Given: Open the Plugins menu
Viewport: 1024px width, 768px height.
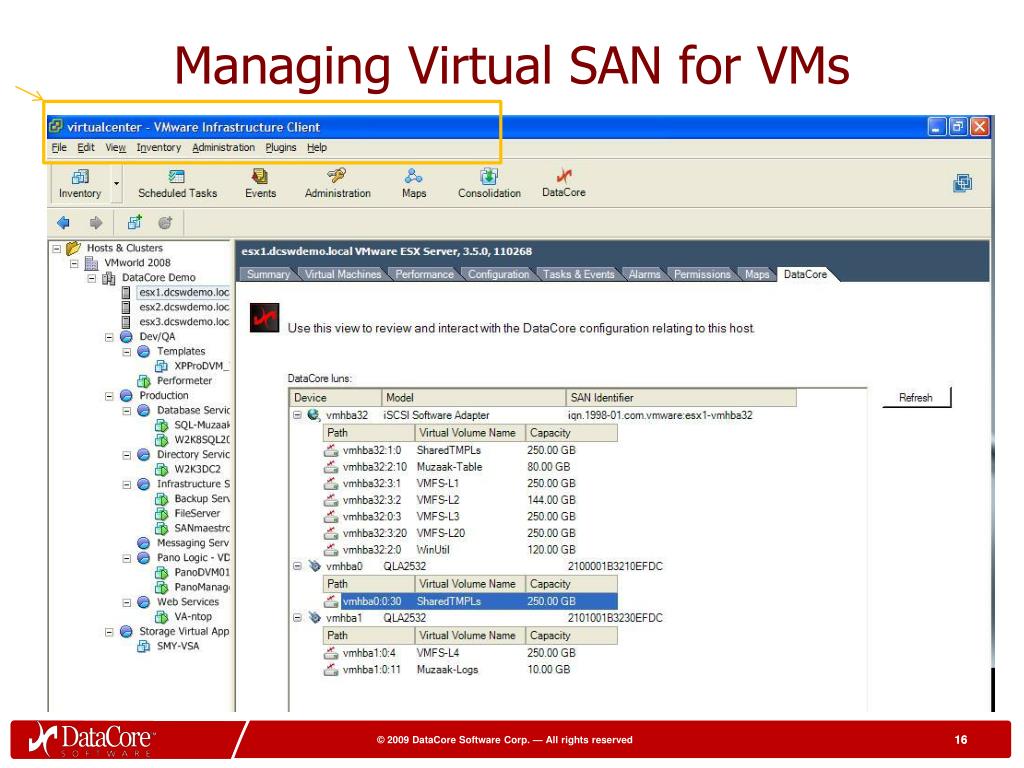Looking at the screenshot, I should pos(281,148).
